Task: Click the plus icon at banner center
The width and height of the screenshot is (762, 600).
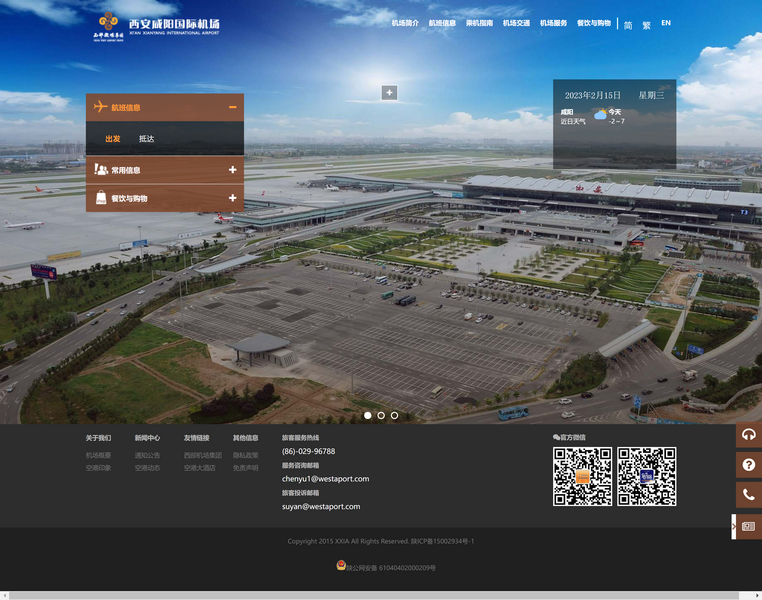Action: (x=389, y=93)
